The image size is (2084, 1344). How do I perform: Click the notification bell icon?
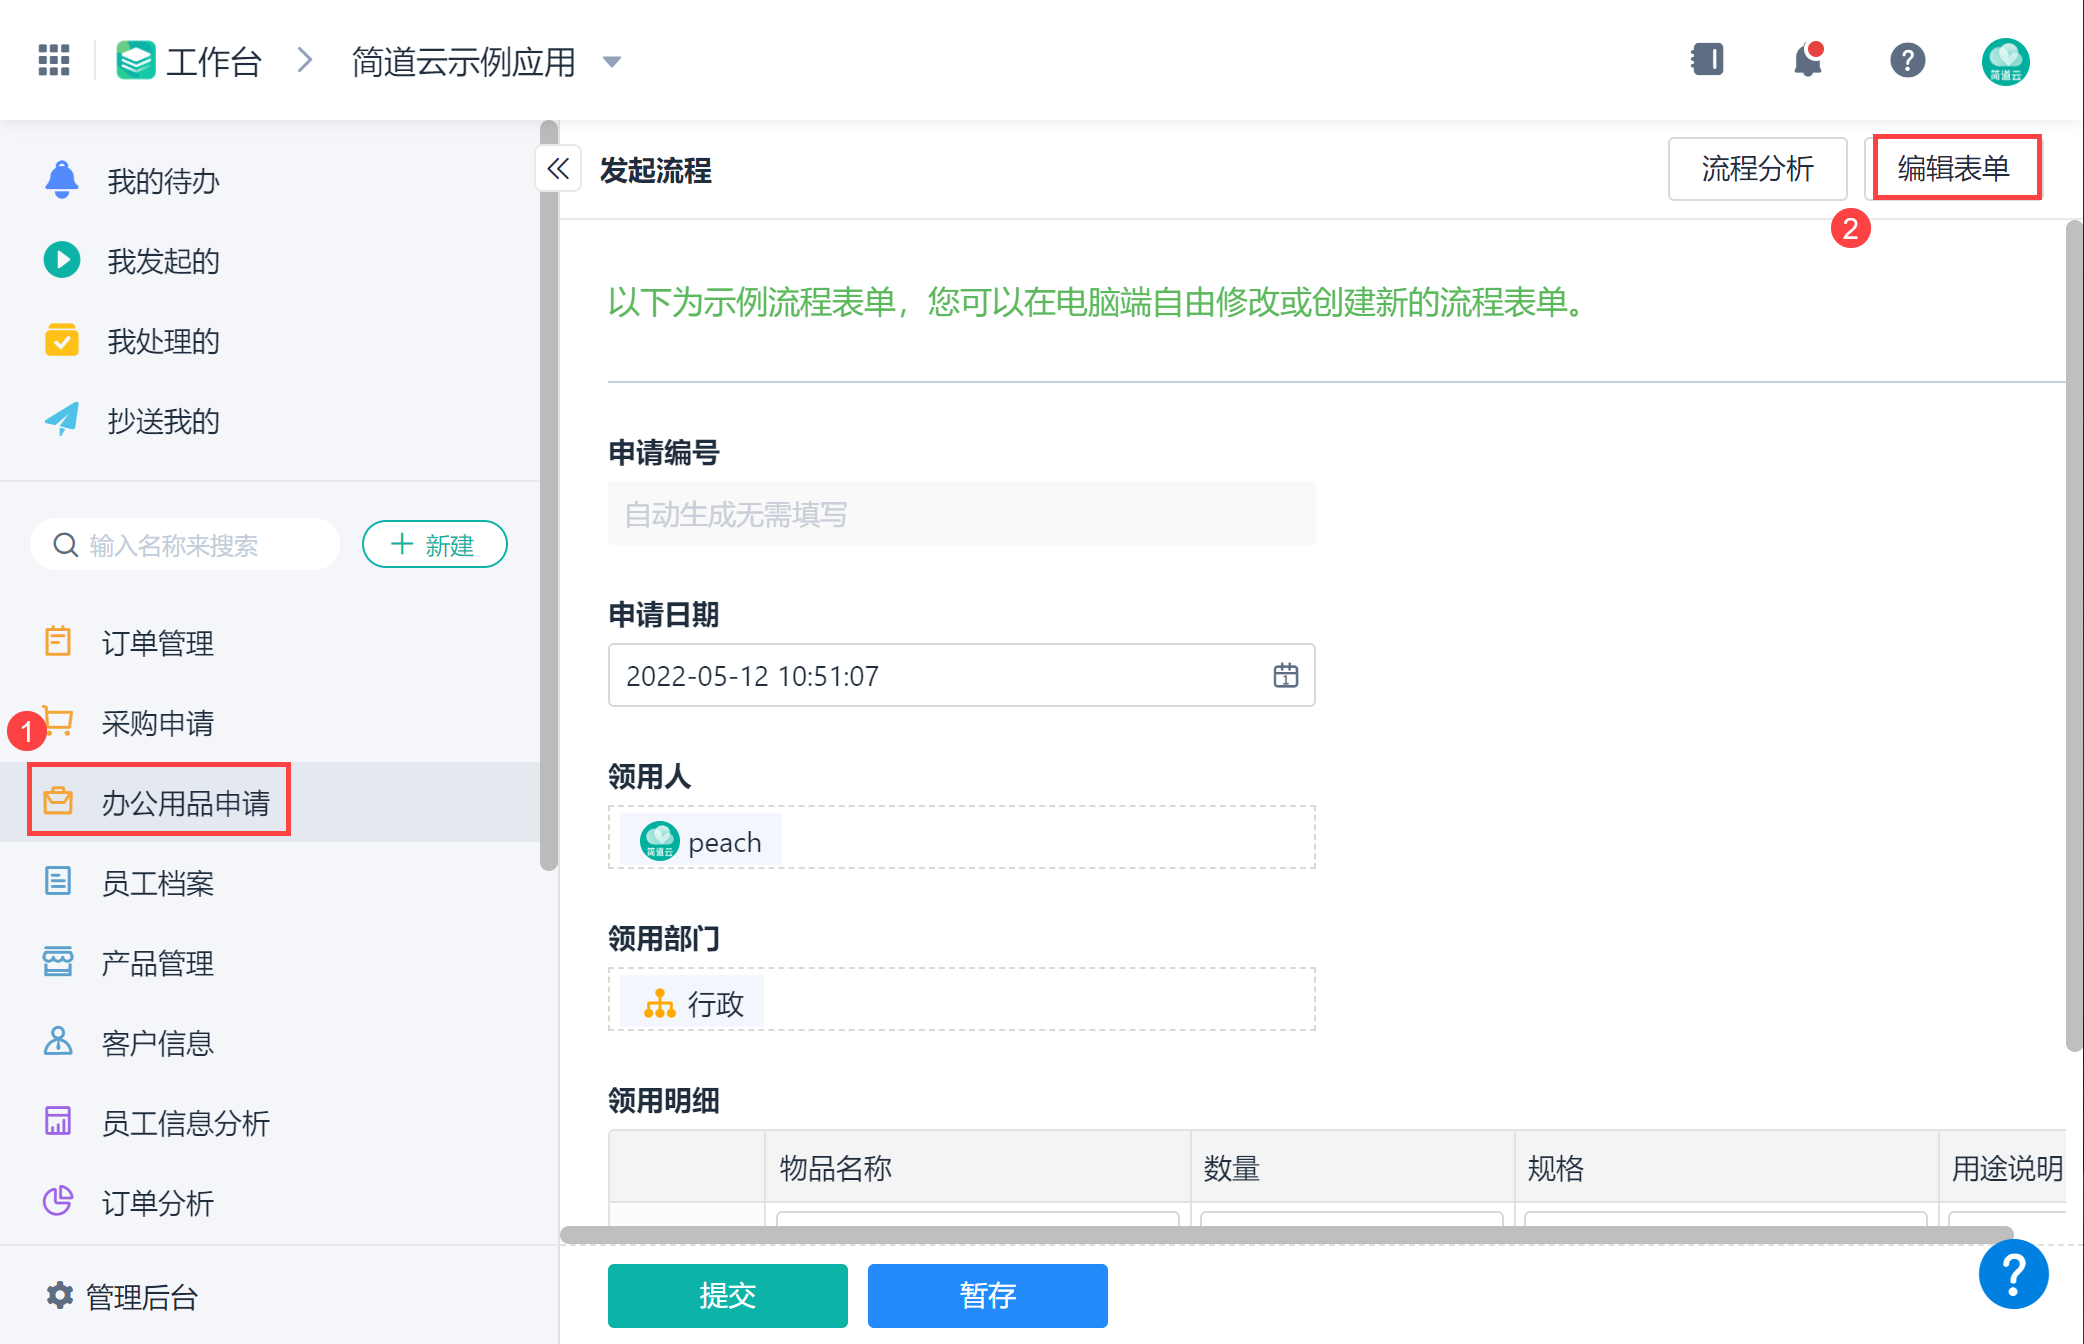(1807, 60)
